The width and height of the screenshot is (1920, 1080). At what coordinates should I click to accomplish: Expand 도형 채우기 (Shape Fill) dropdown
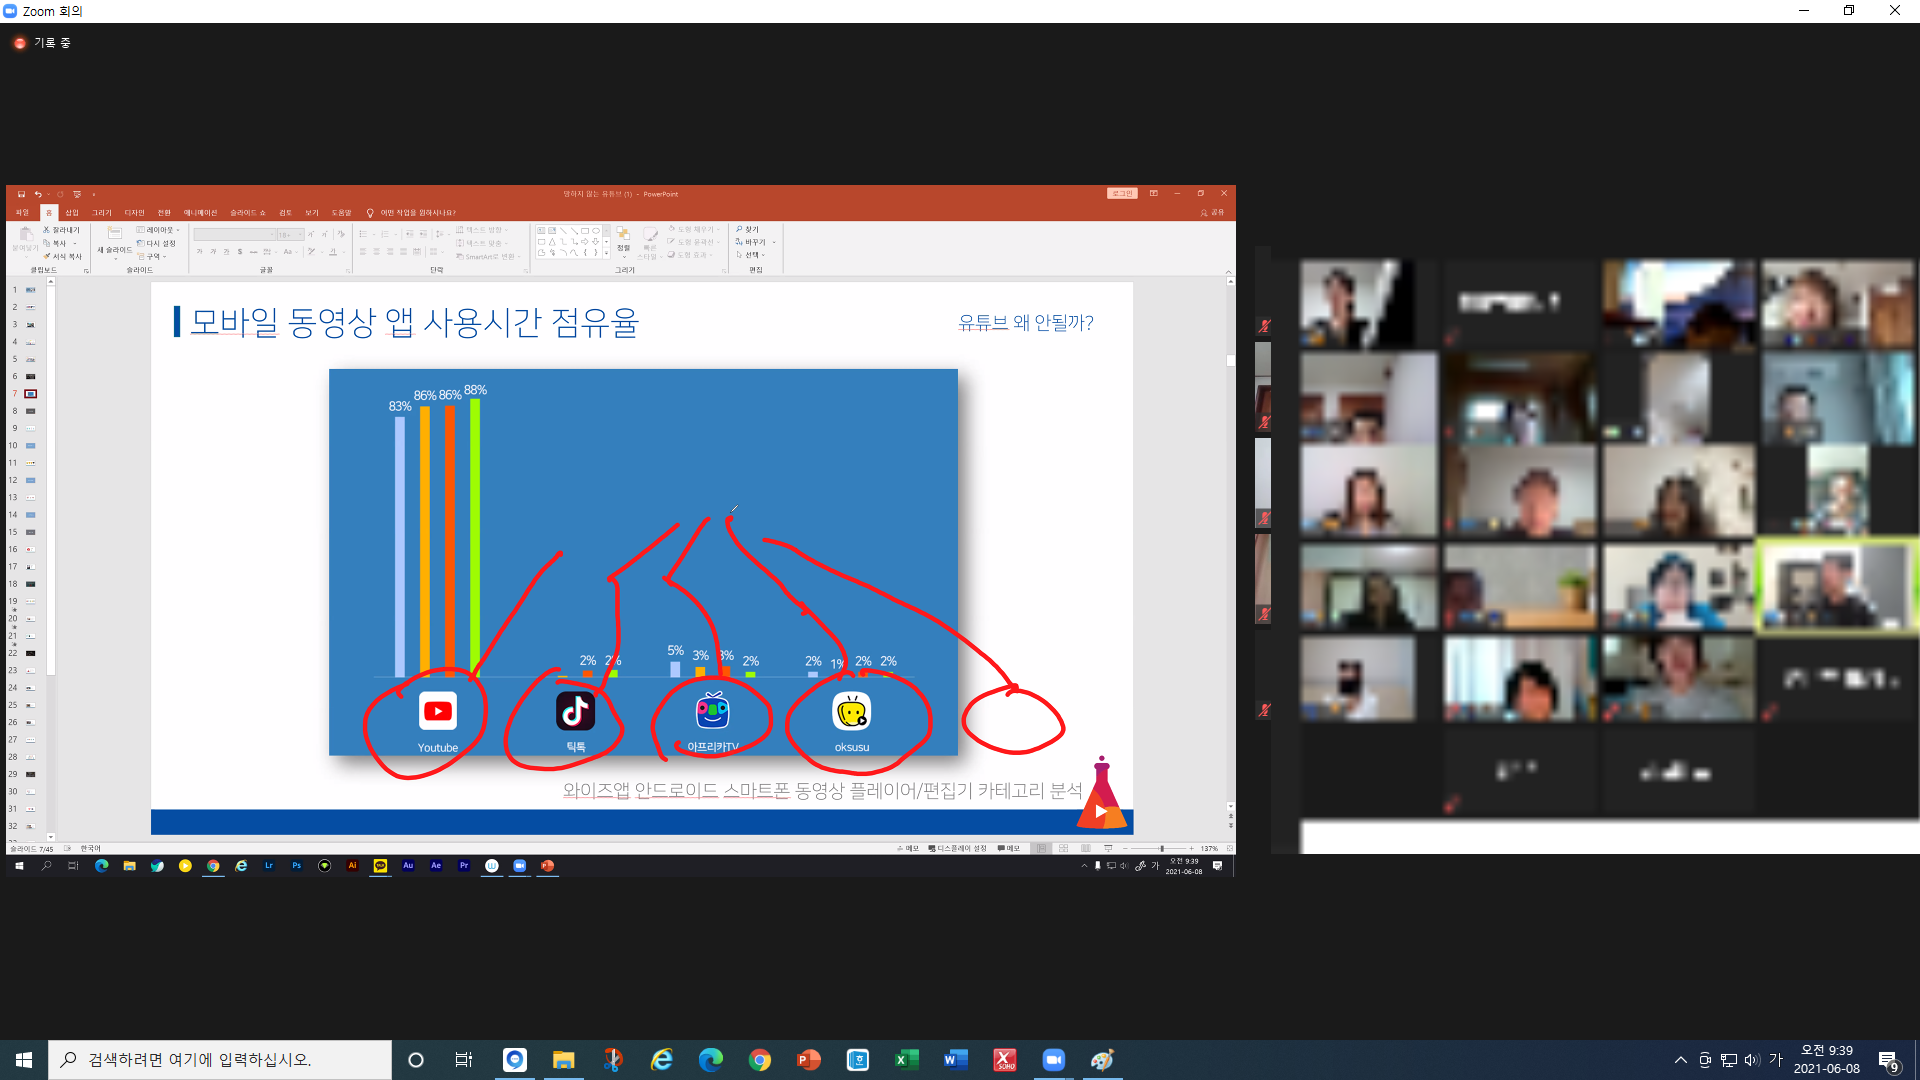pyautogui.click(x=694, y=230)
